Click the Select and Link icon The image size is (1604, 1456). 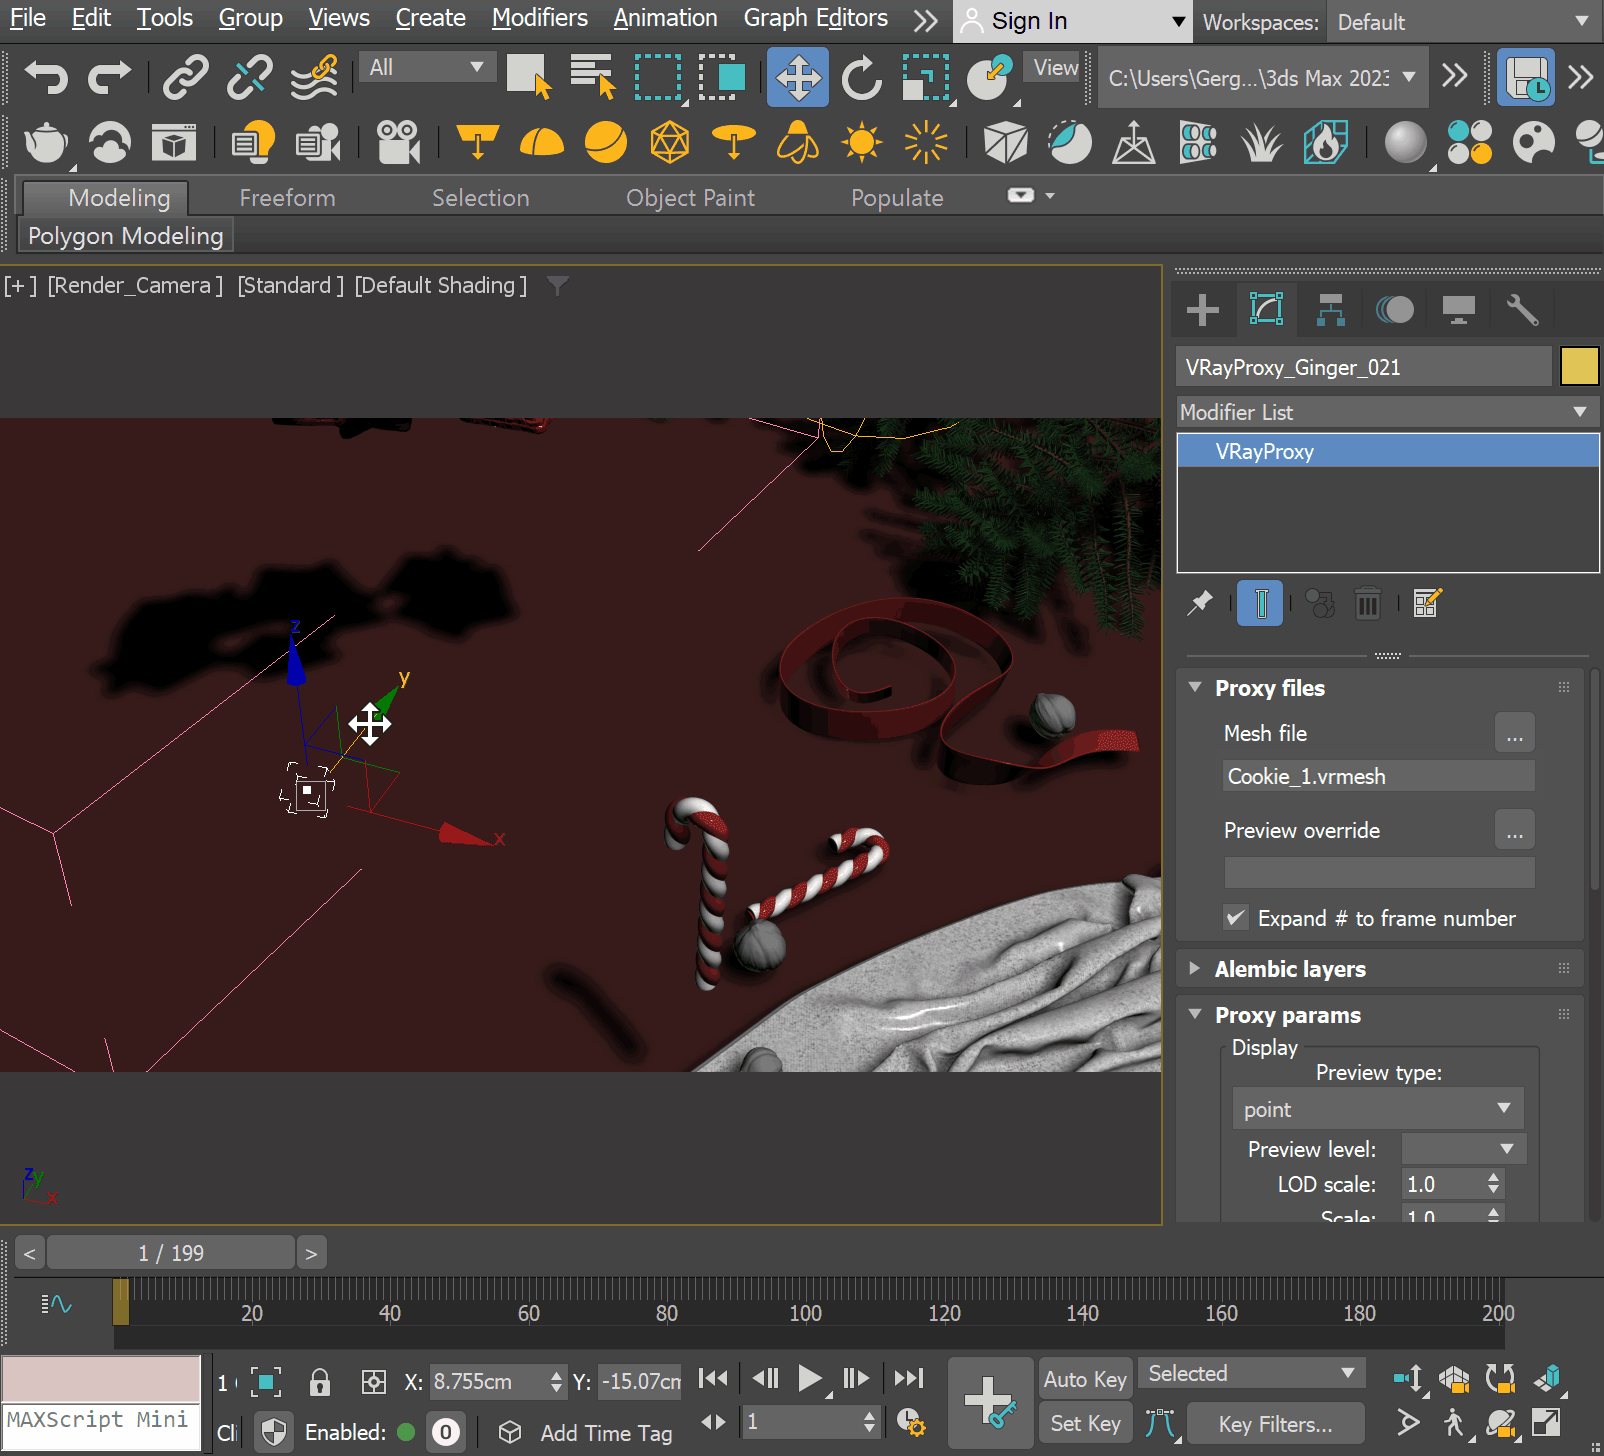[186, 78]
